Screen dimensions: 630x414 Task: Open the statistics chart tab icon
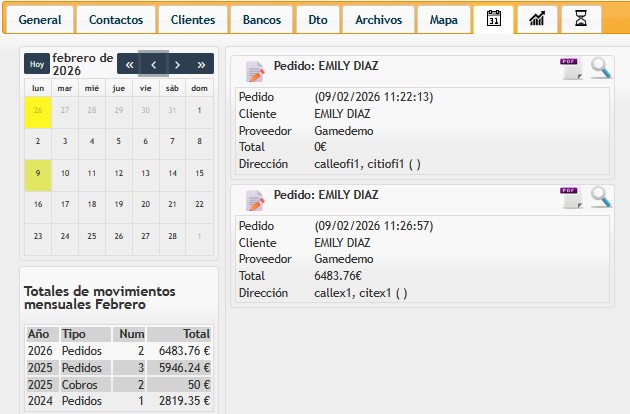(x=537, y=19)
